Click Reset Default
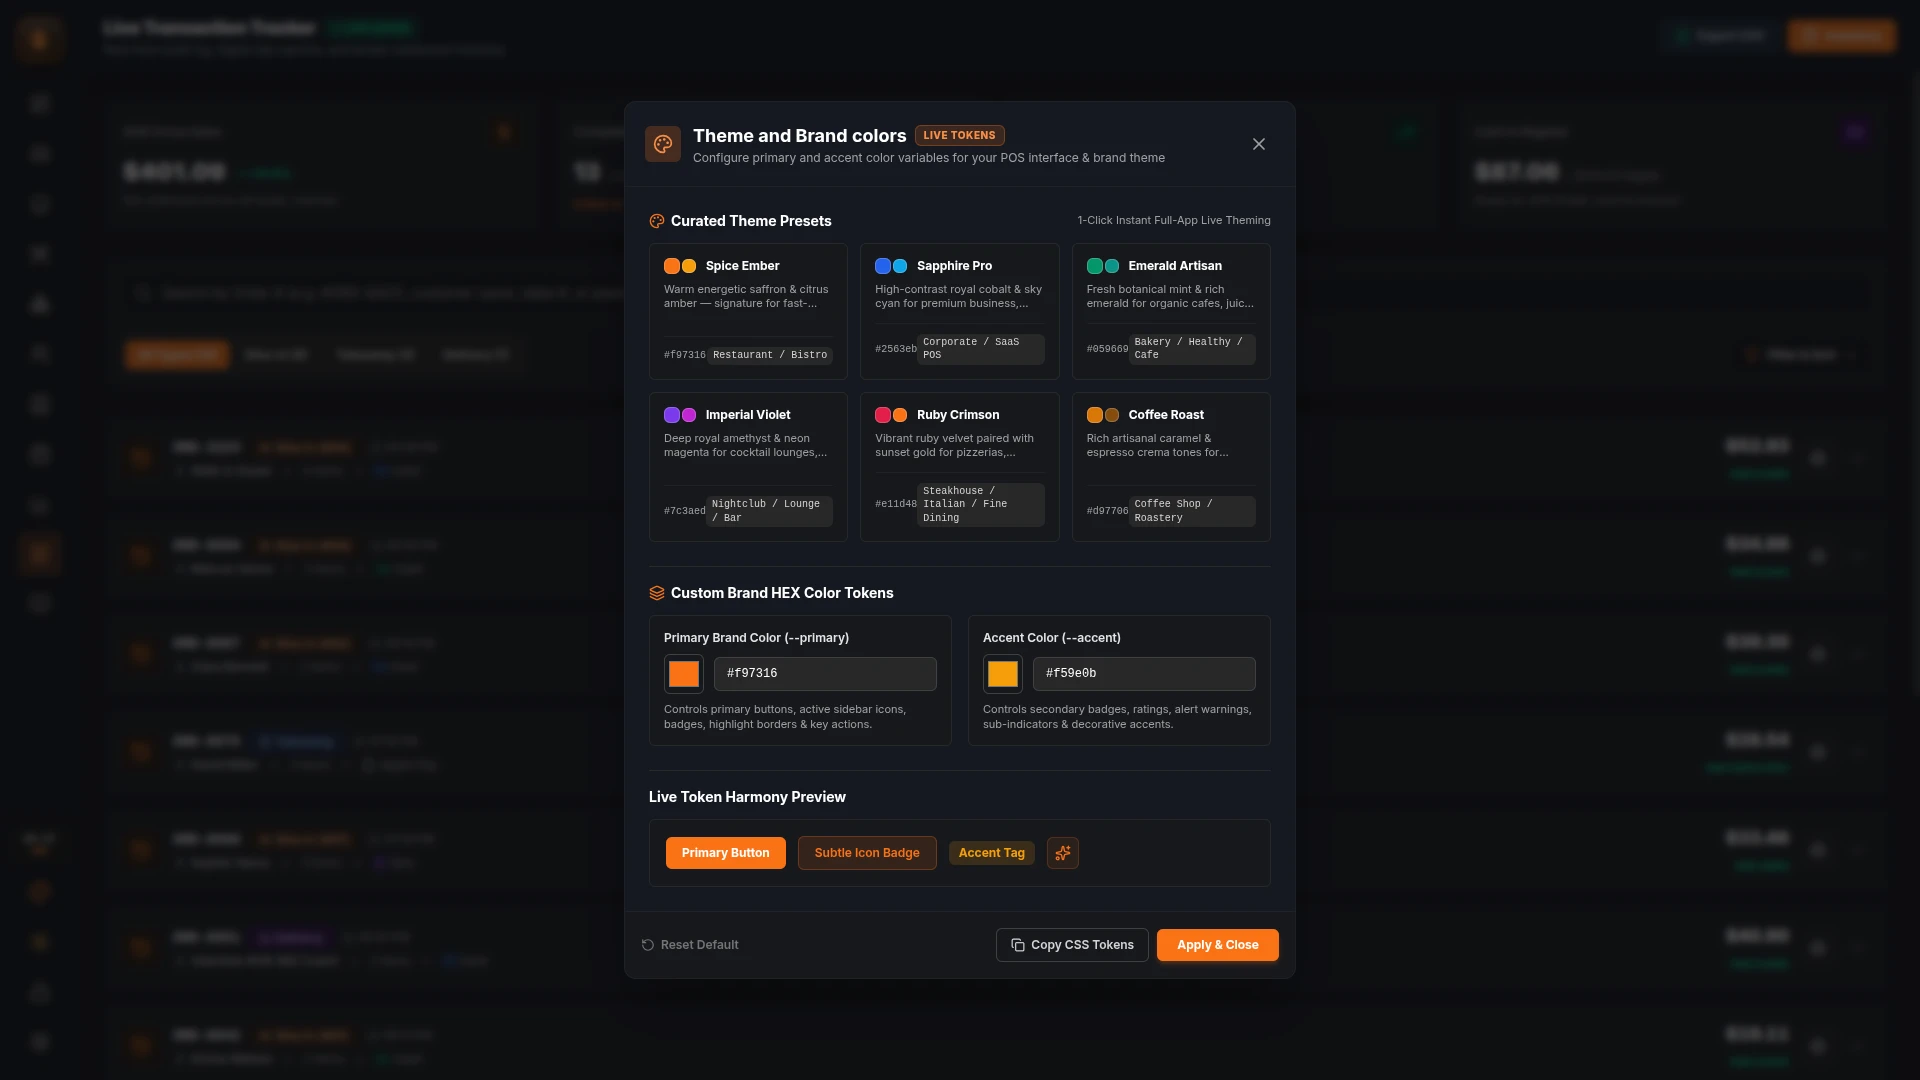Screen dimensions: 1920x1080 pos(690,945)
